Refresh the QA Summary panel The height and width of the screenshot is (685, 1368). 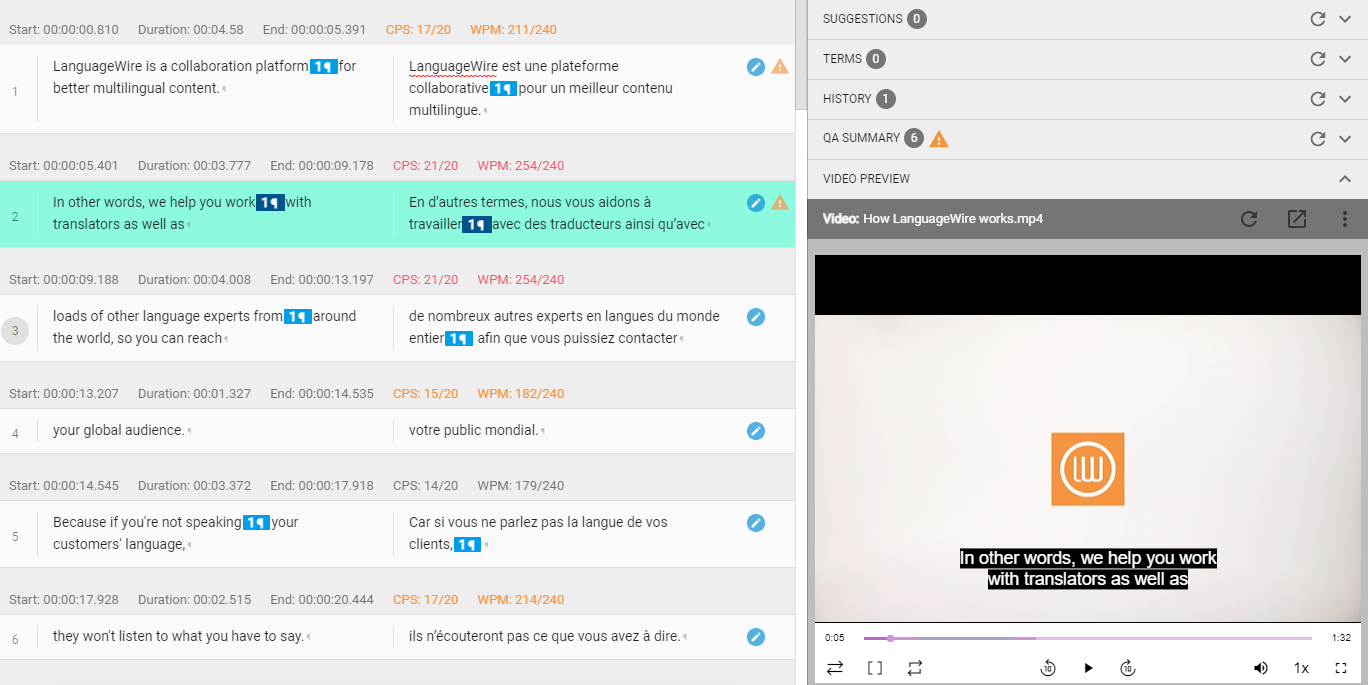click(x=1317, y=139)
